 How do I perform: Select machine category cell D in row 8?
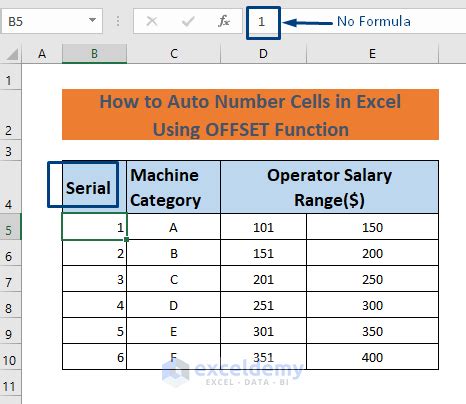[174, 305]
